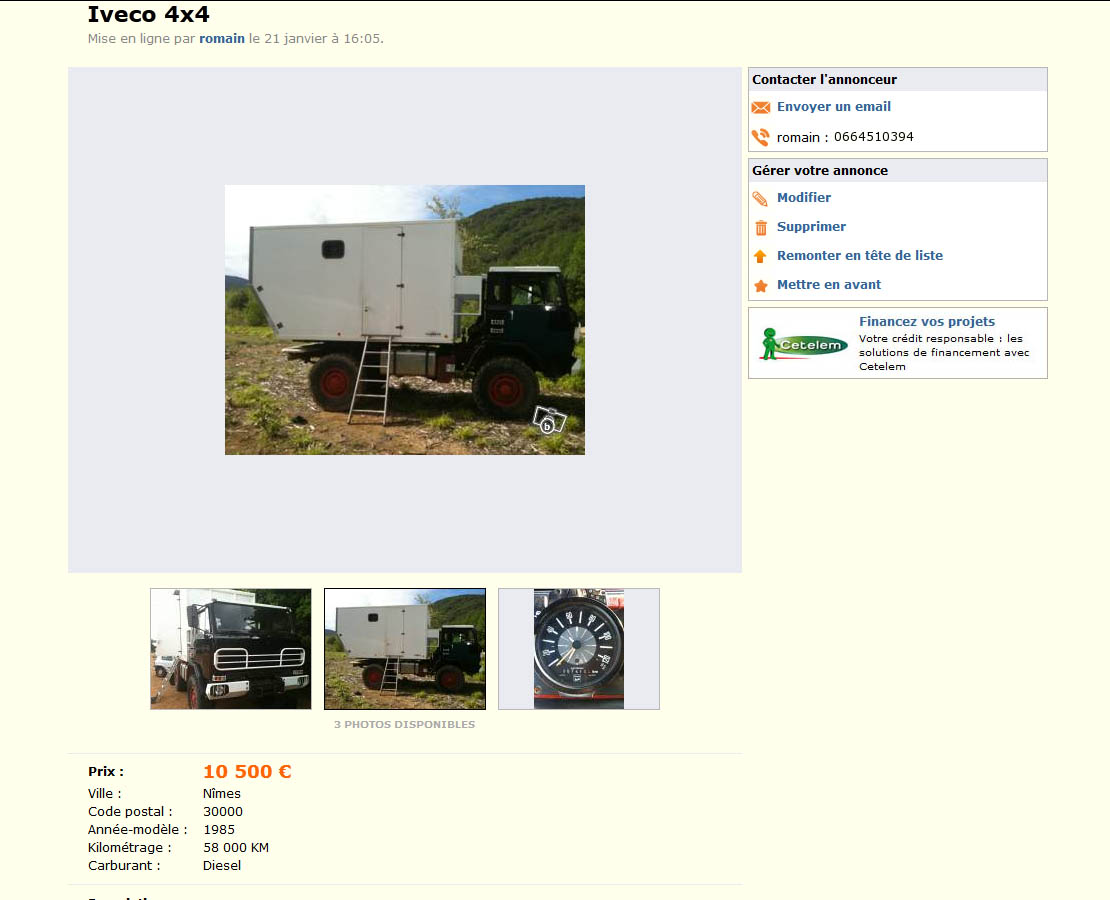Click the phone number 0664510394
The width and height of the screenshot is (1110, 900).
(874, 137)
